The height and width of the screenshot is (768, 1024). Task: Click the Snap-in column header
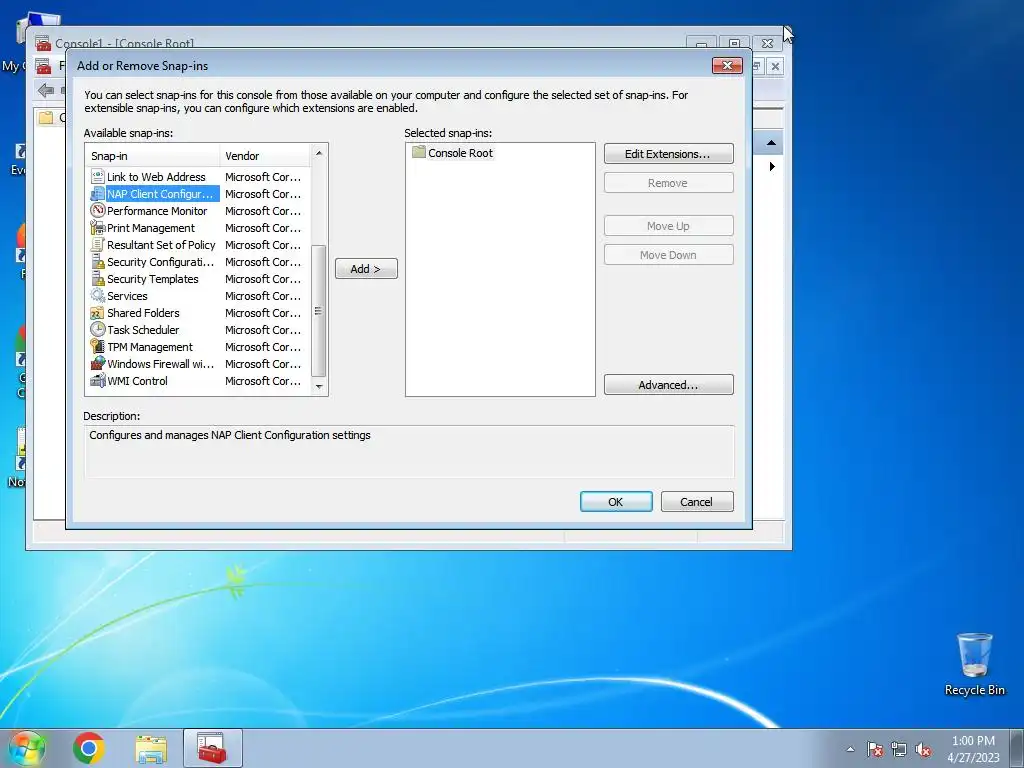tap(153, 156)
